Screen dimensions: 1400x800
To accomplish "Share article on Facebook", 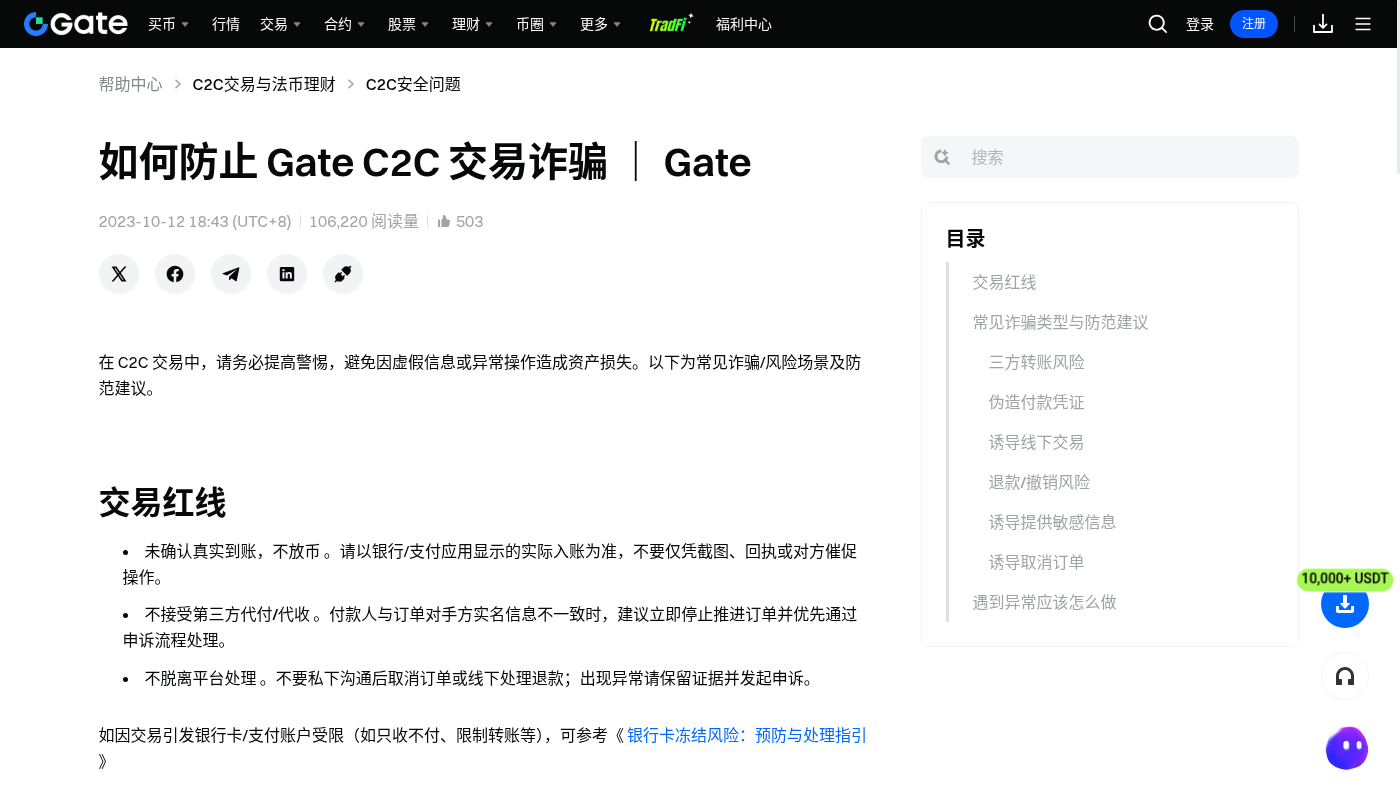I will click(175, 274).
